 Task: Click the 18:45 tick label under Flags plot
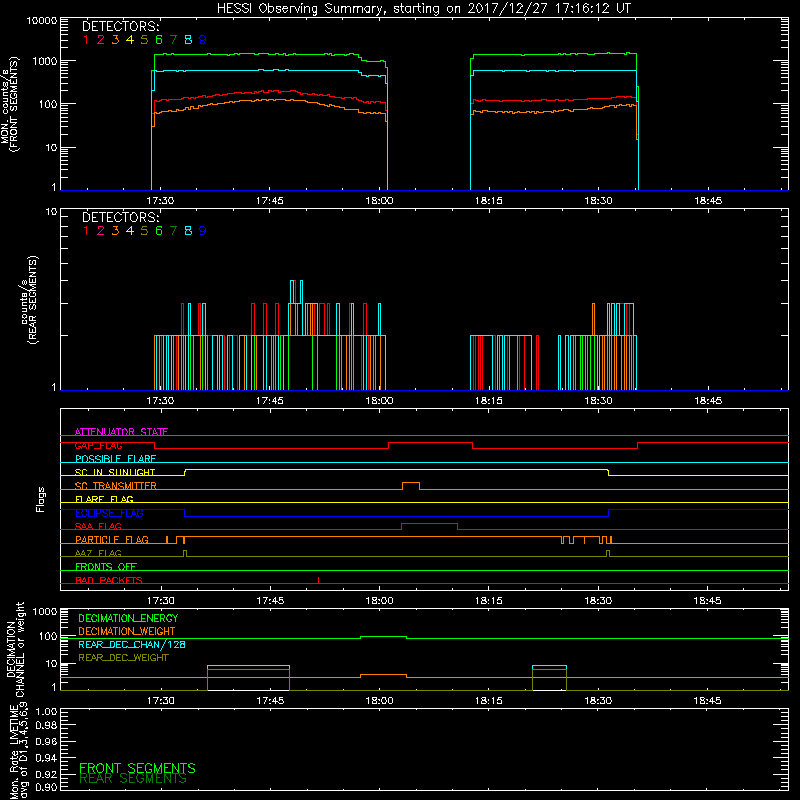pyautogui.click(x=708, y=601)
